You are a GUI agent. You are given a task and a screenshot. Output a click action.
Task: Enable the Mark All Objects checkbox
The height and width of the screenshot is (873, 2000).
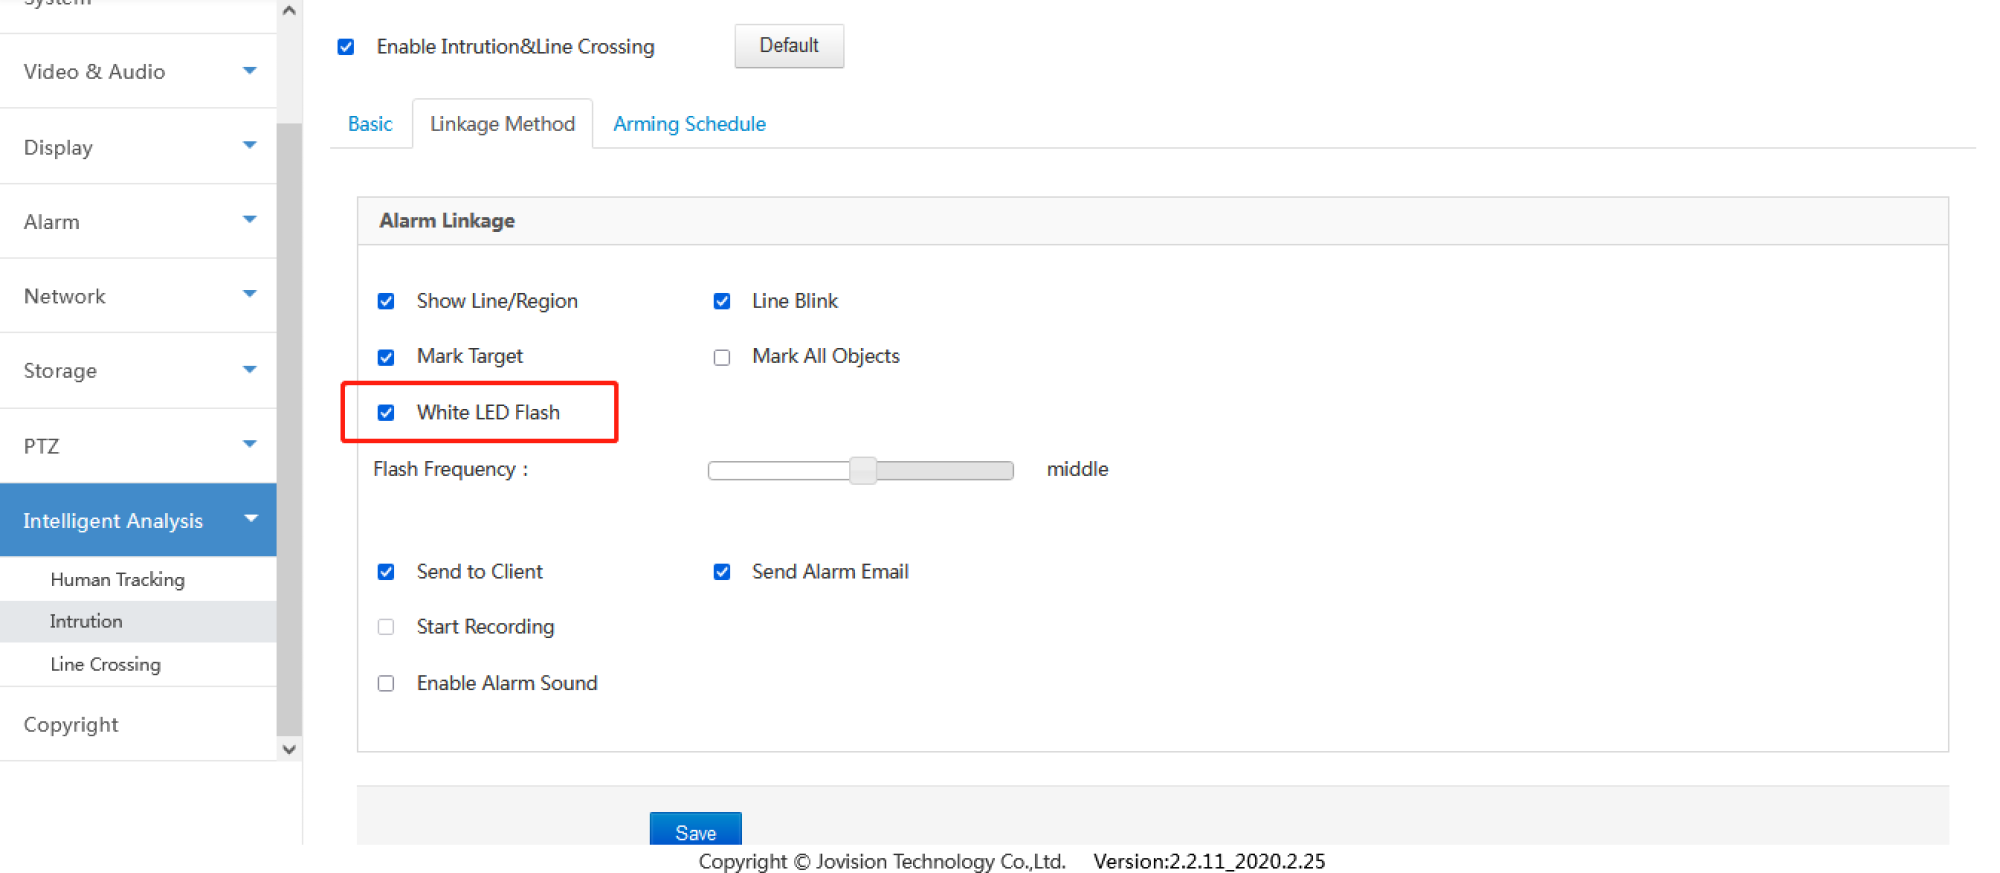pyautogui.click(x=722, y=358)
